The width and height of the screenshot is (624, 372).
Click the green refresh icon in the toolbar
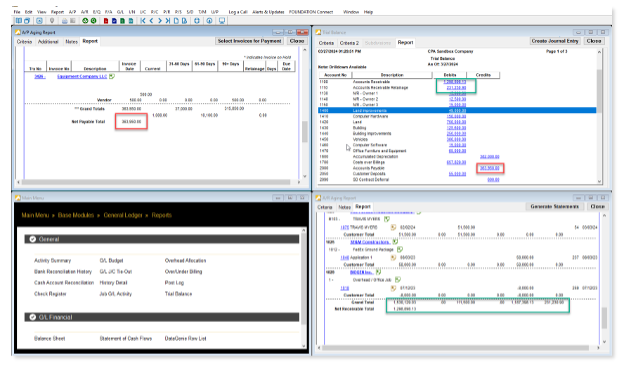coord(85,21)
